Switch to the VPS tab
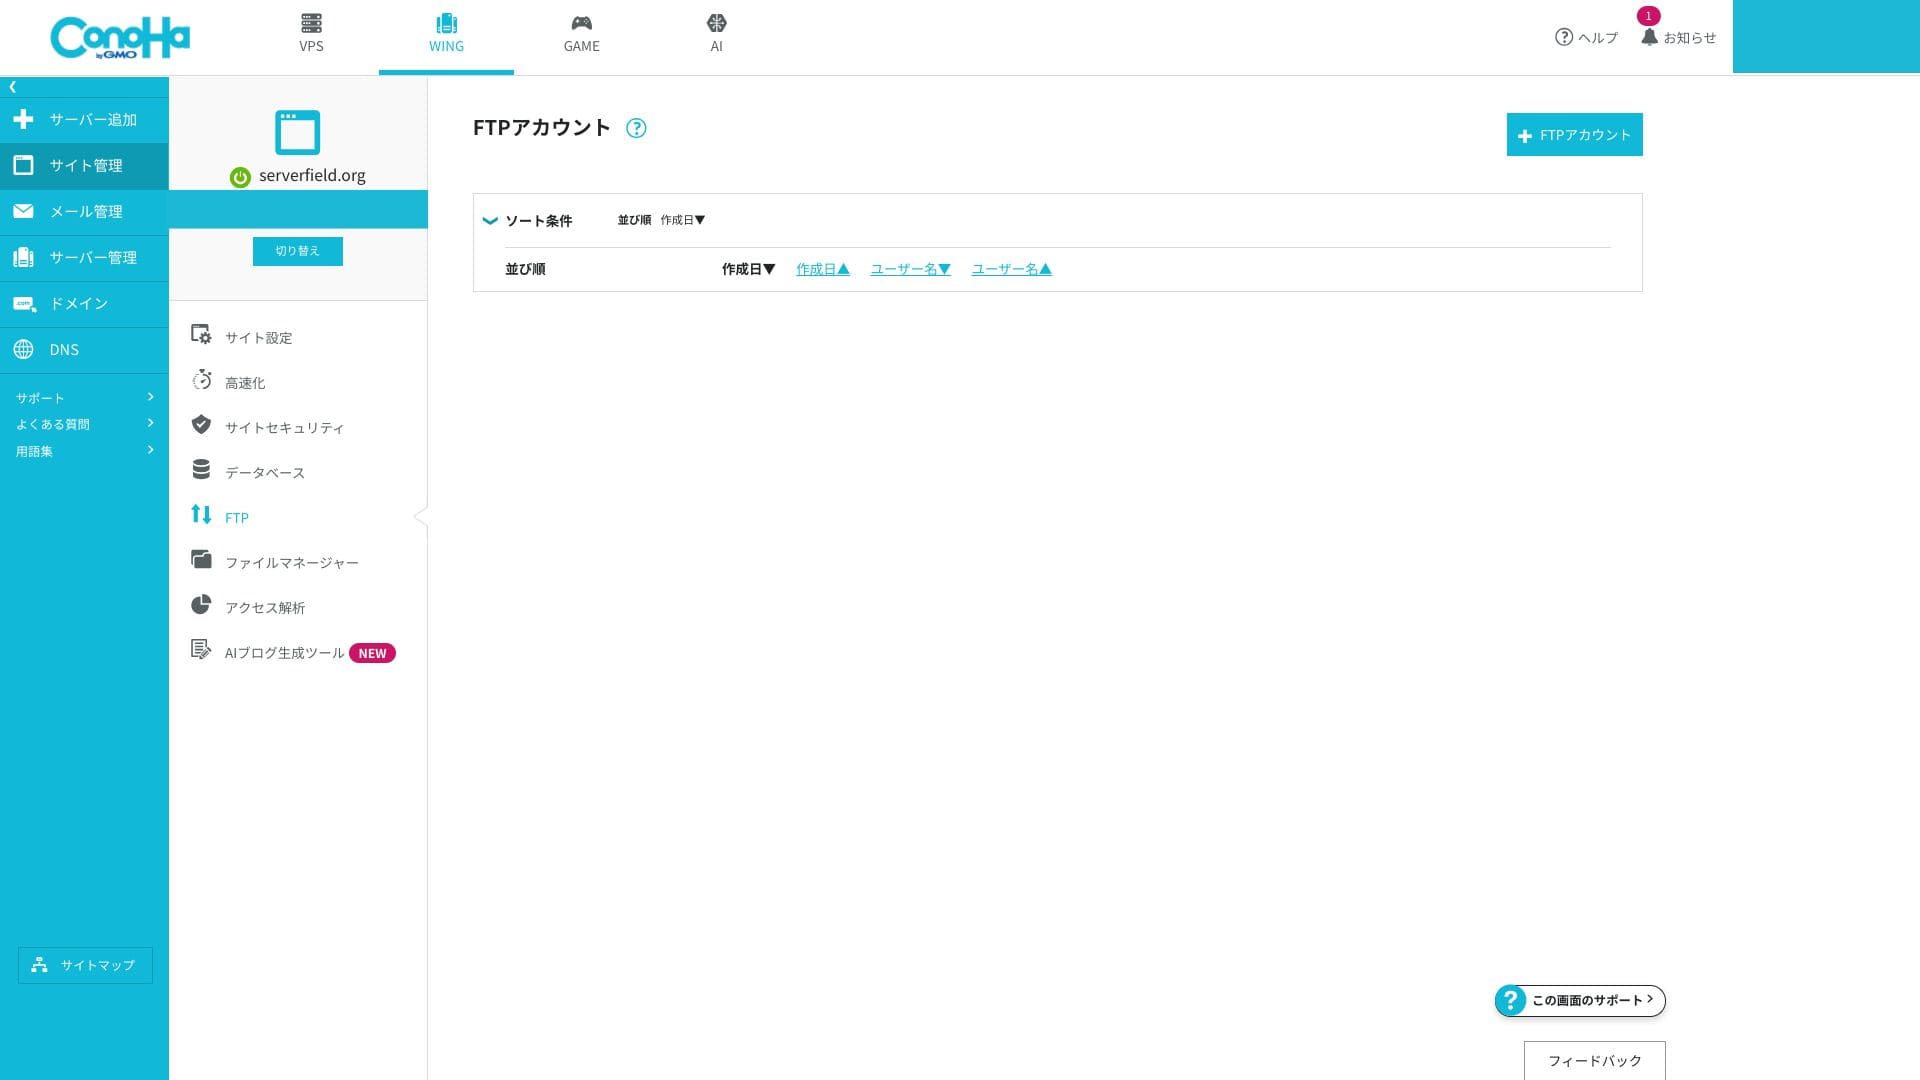1920x1080 pixels. [311, 34]
